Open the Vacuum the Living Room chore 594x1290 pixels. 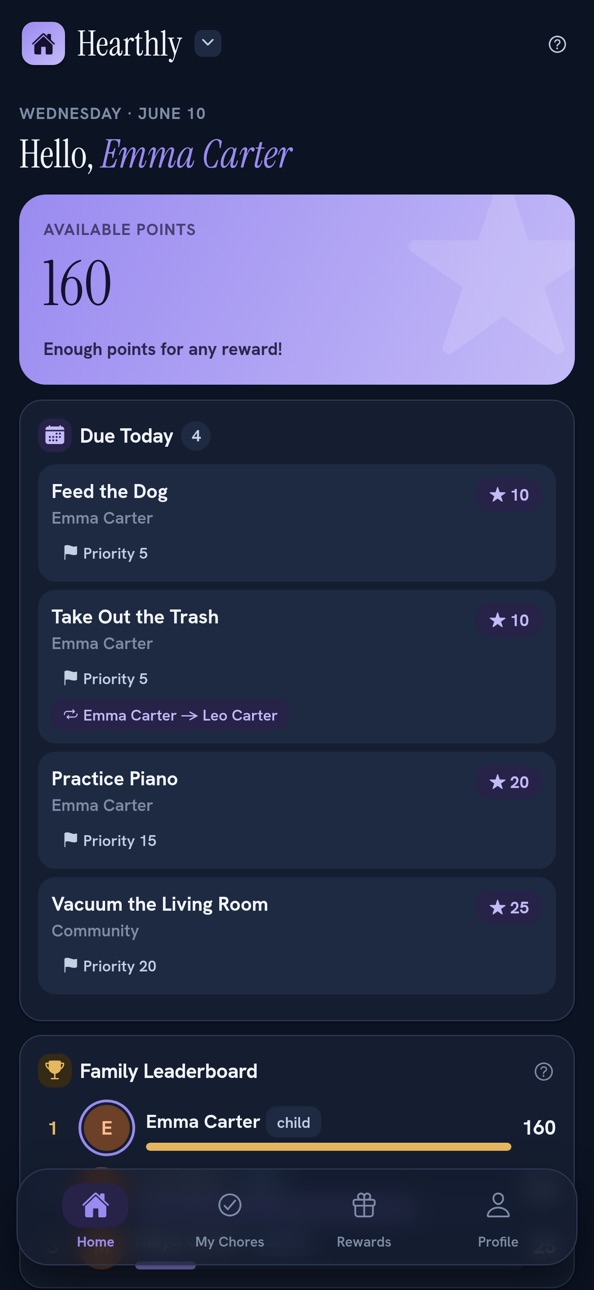tap(297, 935)
